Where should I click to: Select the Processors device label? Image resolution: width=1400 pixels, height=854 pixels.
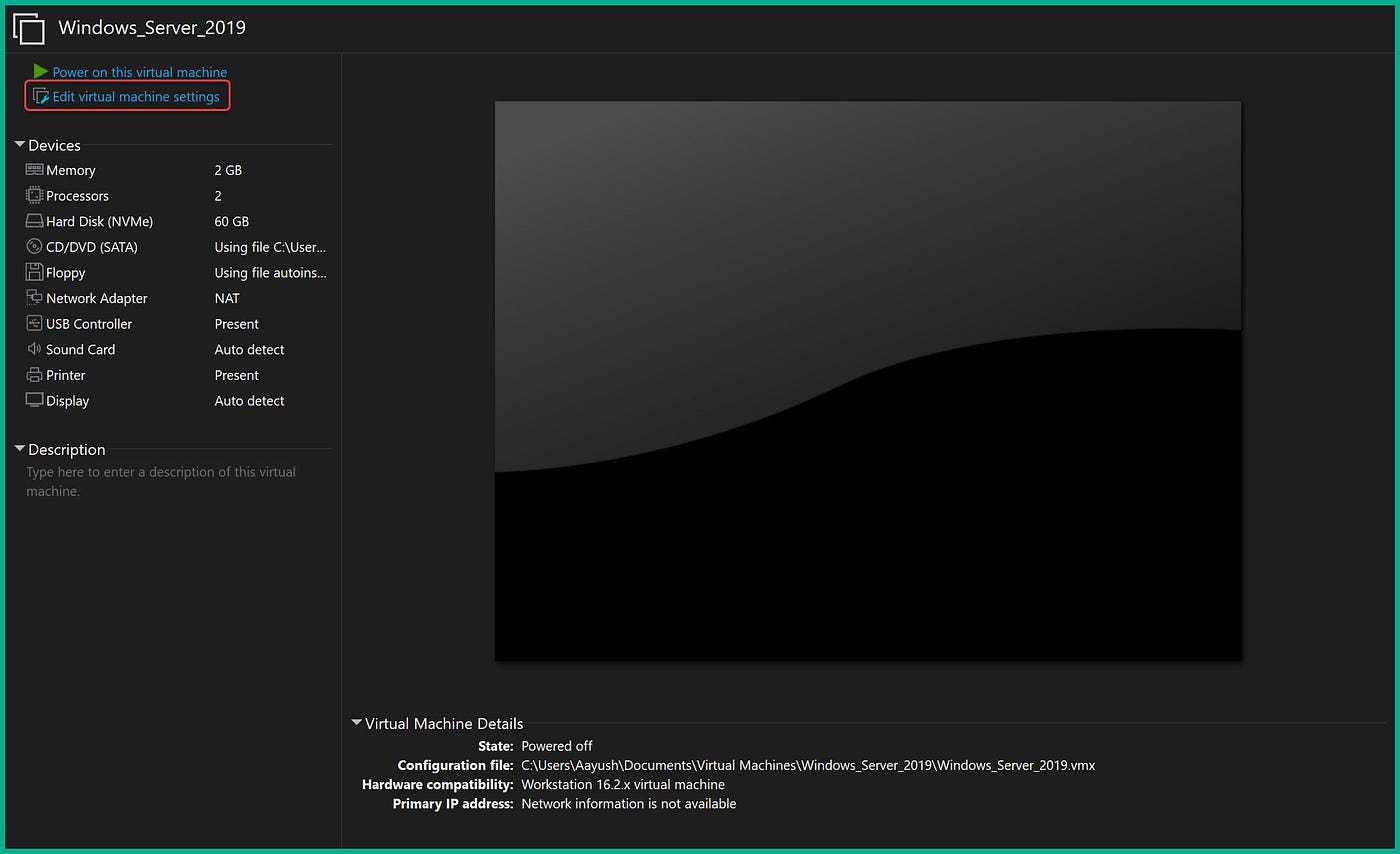pos(77,196)
